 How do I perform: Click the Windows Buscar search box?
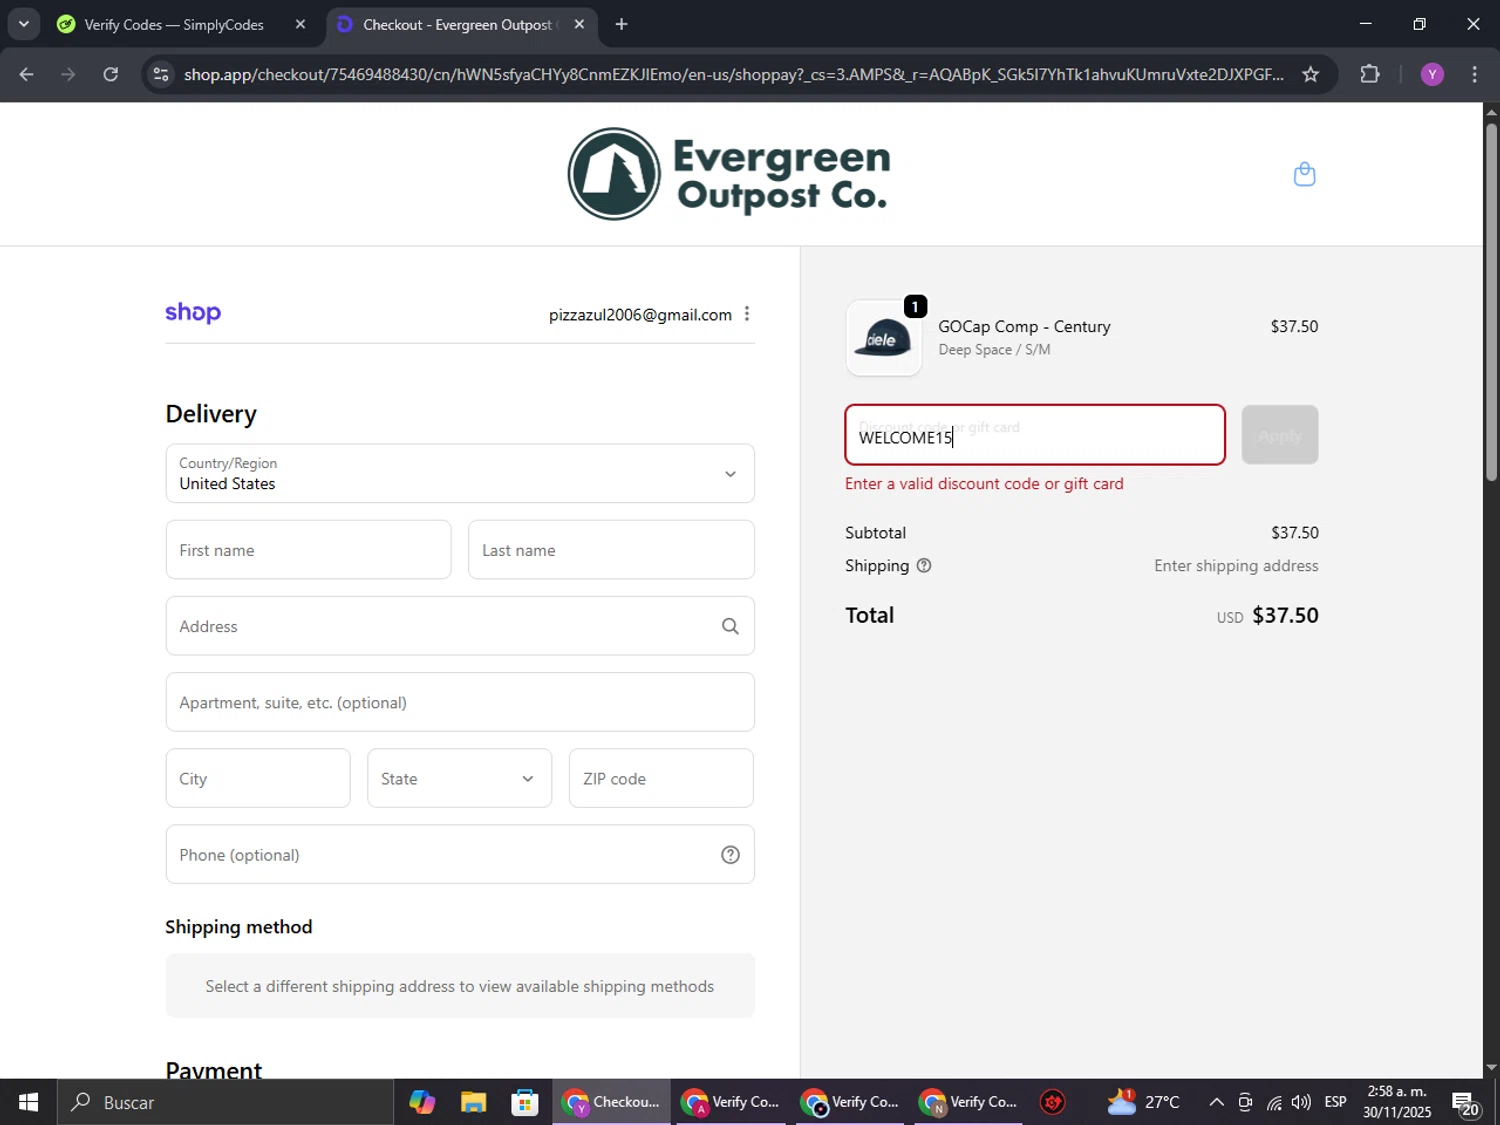(x=225, y=1102)
